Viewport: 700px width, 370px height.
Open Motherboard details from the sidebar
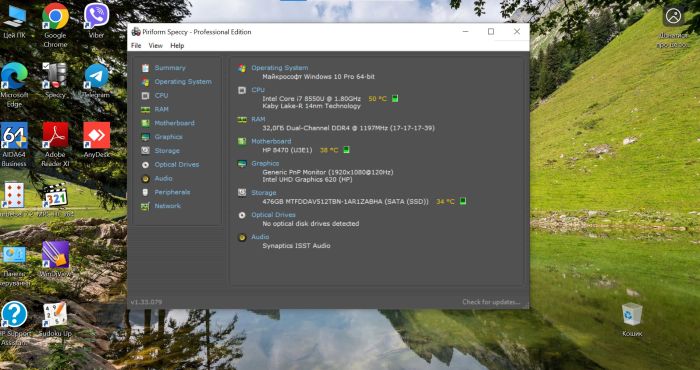(174, 123)
